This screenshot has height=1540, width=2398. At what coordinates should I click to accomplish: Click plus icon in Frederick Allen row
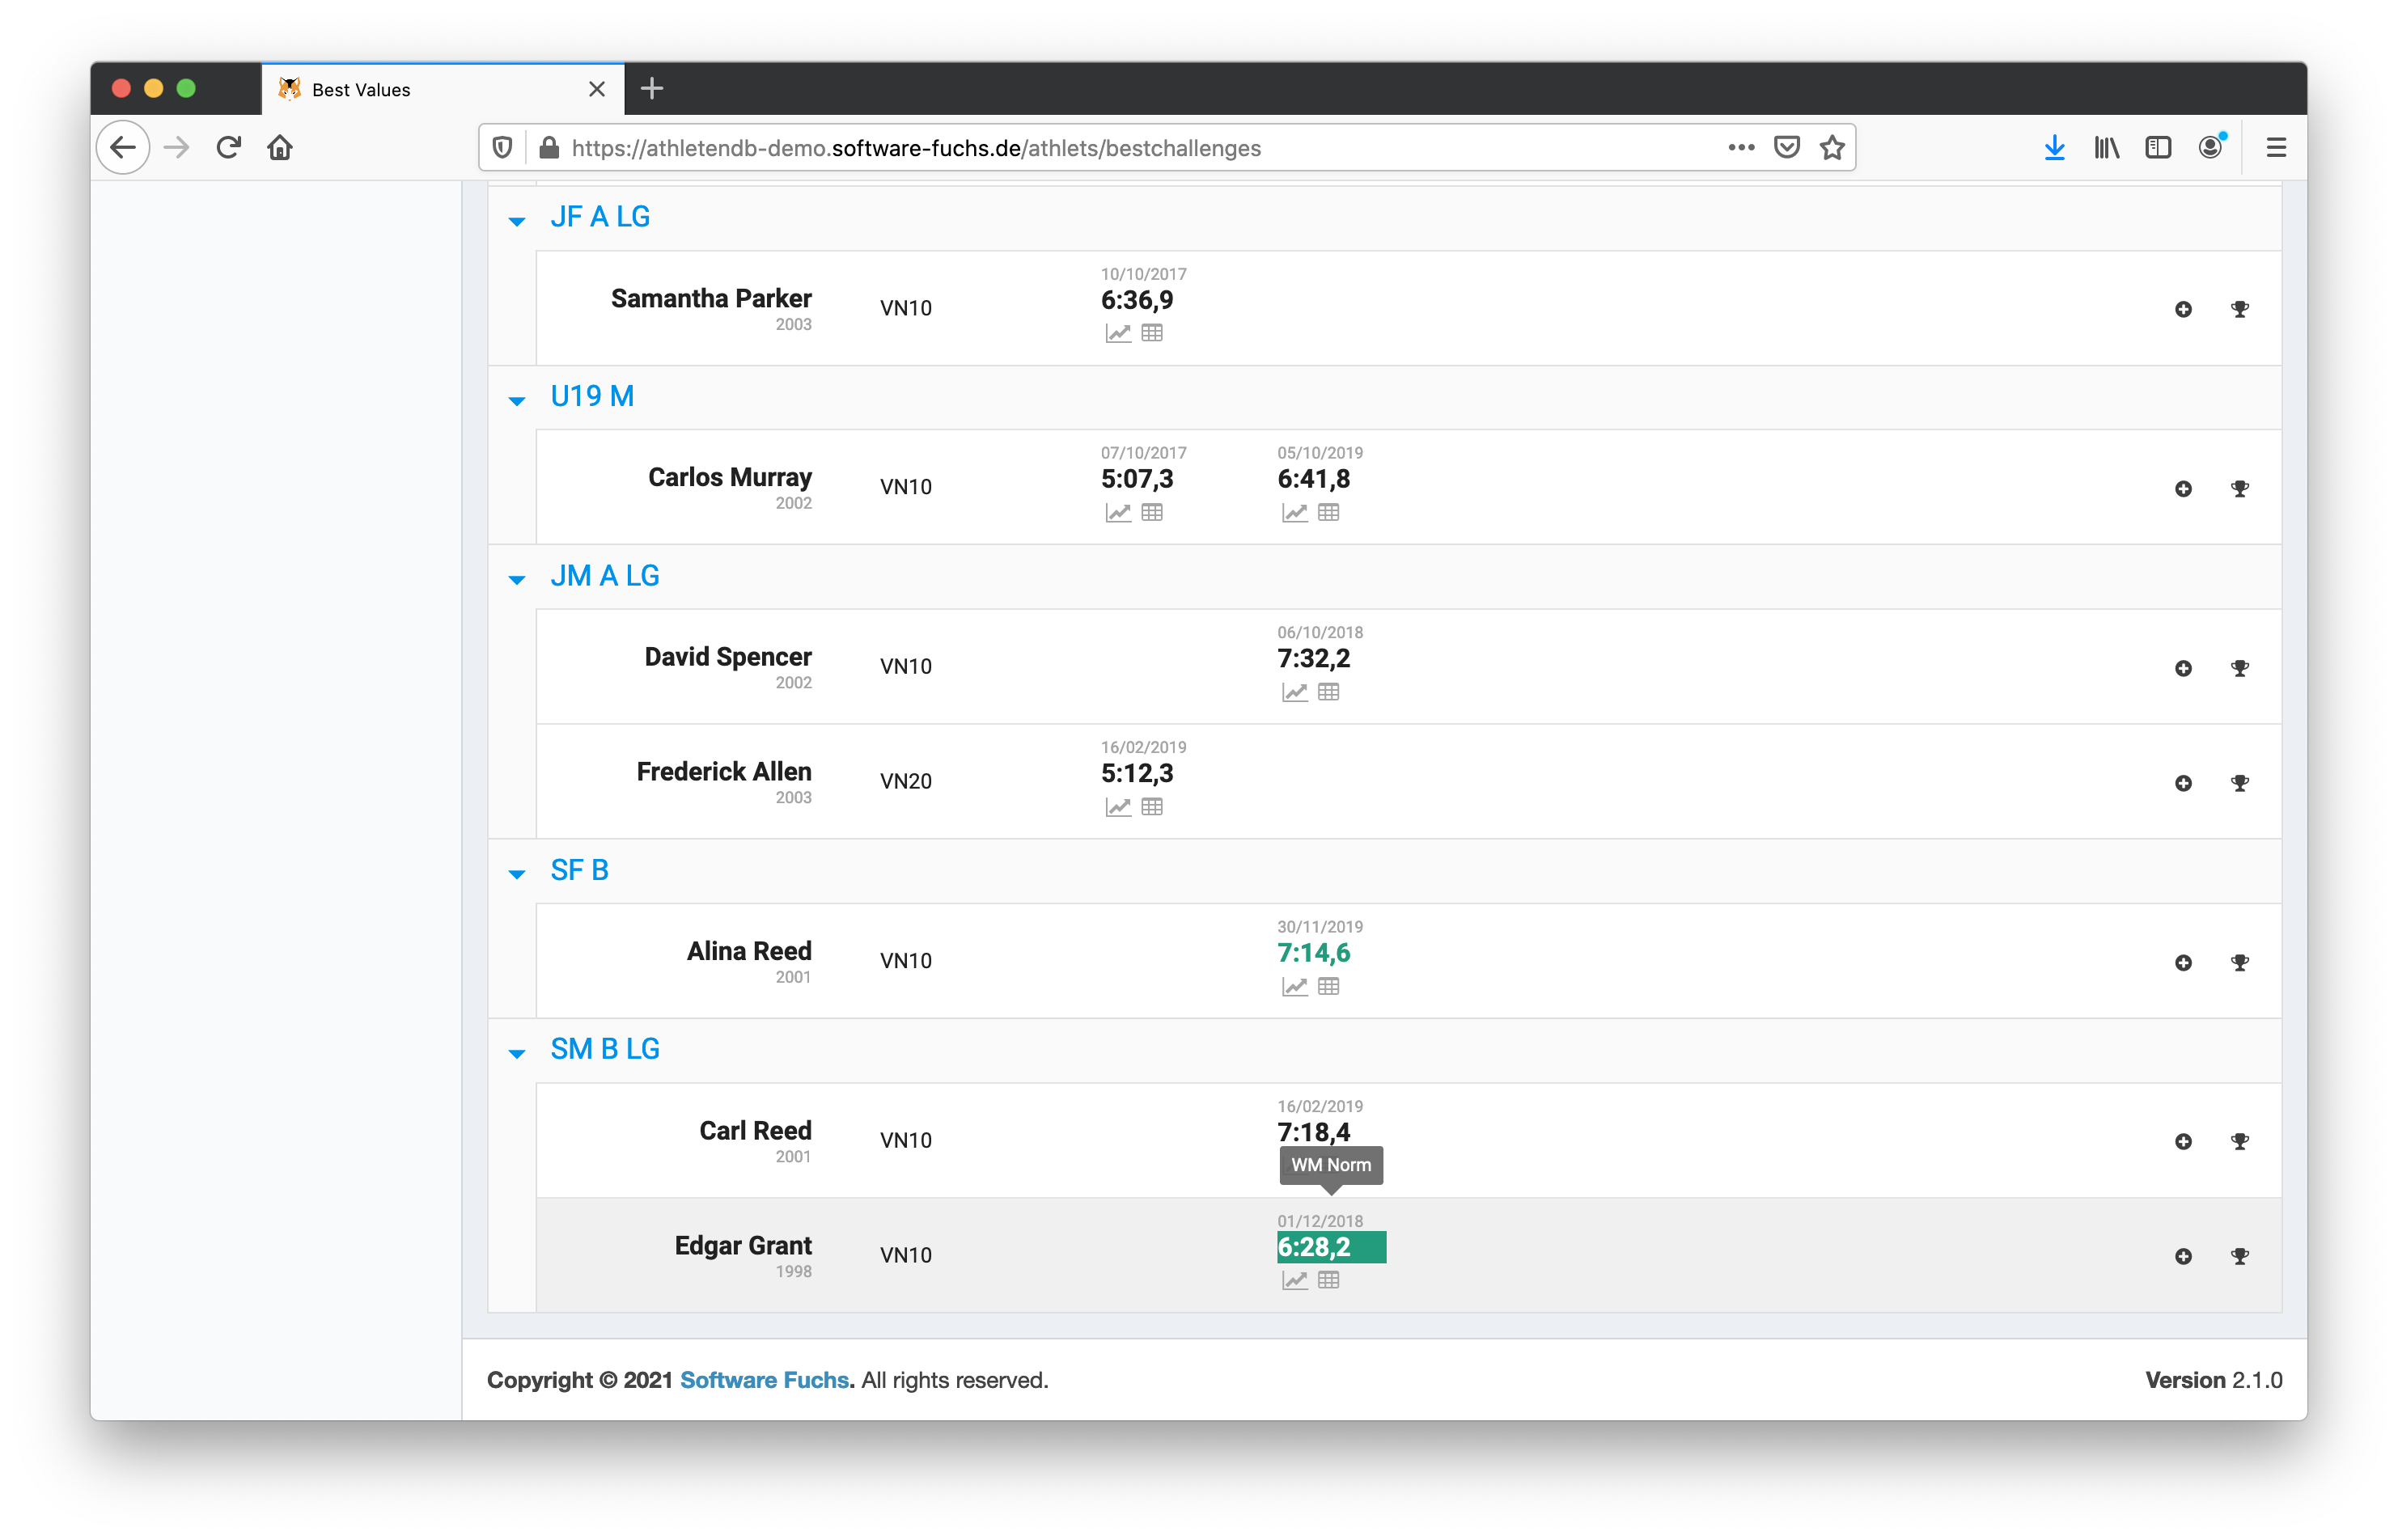(2183, 783)
